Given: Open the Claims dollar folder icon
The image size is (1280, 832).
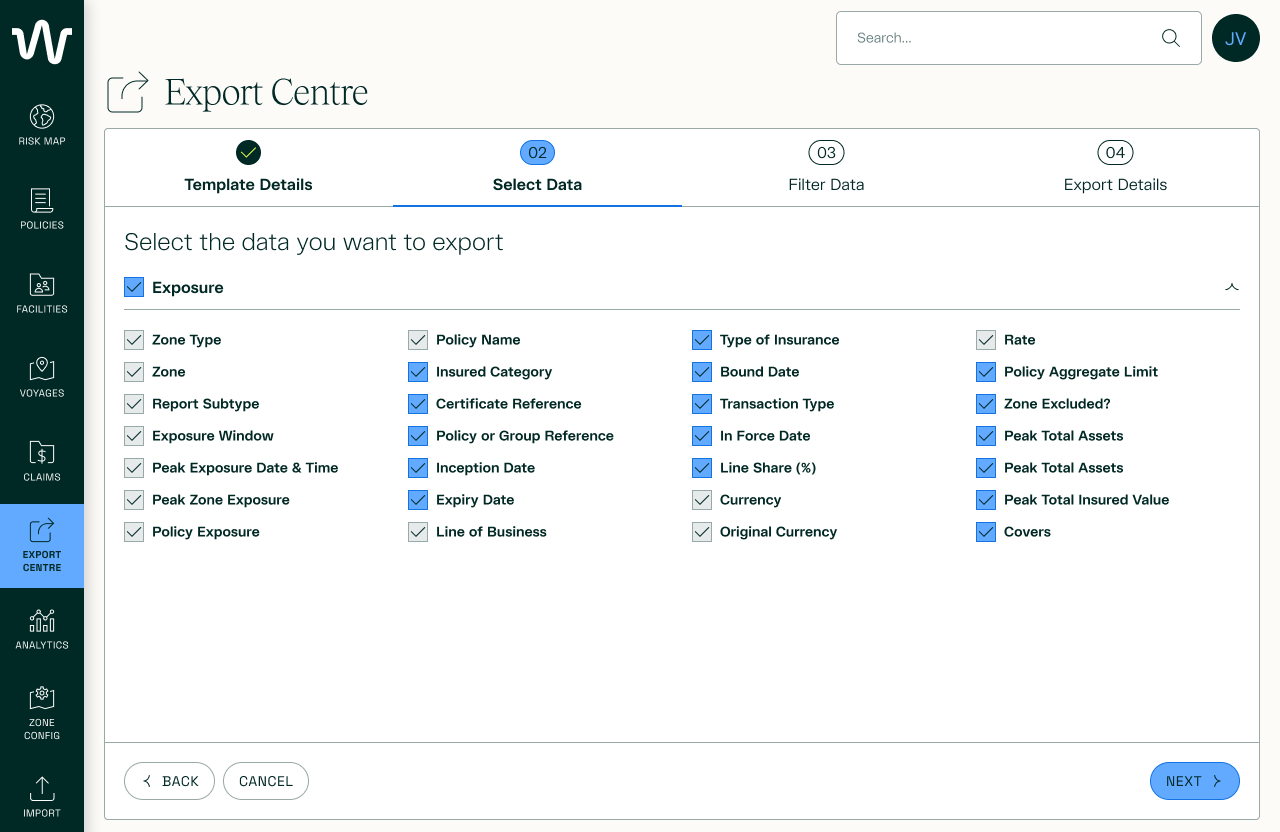Looking at the screenshot, I should 42,452.
